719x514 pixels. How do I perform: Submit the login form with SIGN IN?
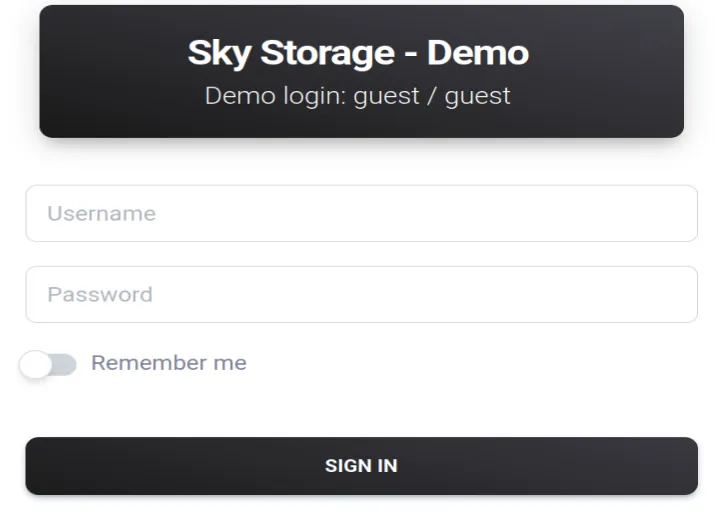(360, 466)
